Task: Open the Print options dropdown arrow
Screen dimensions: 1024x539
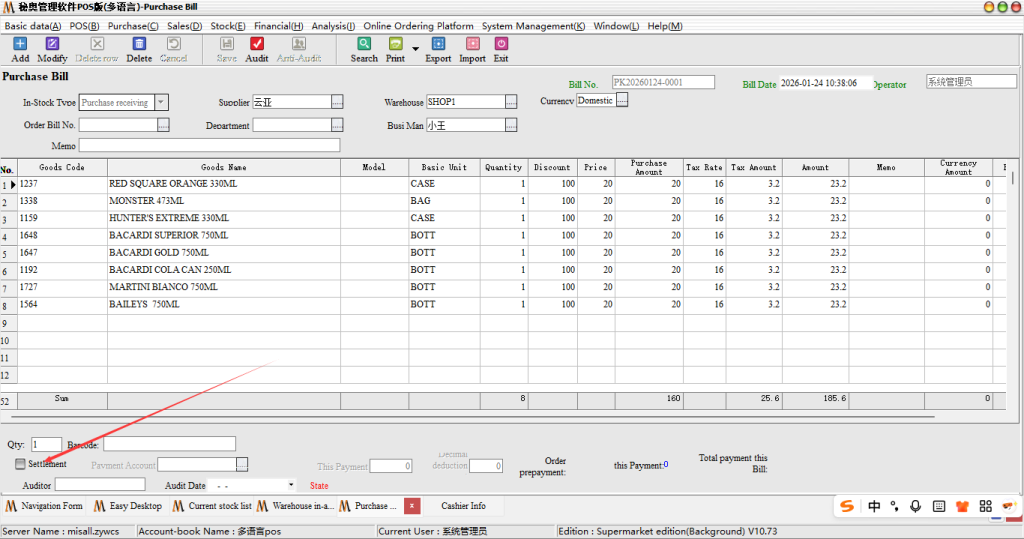Action: click(415, 48)
